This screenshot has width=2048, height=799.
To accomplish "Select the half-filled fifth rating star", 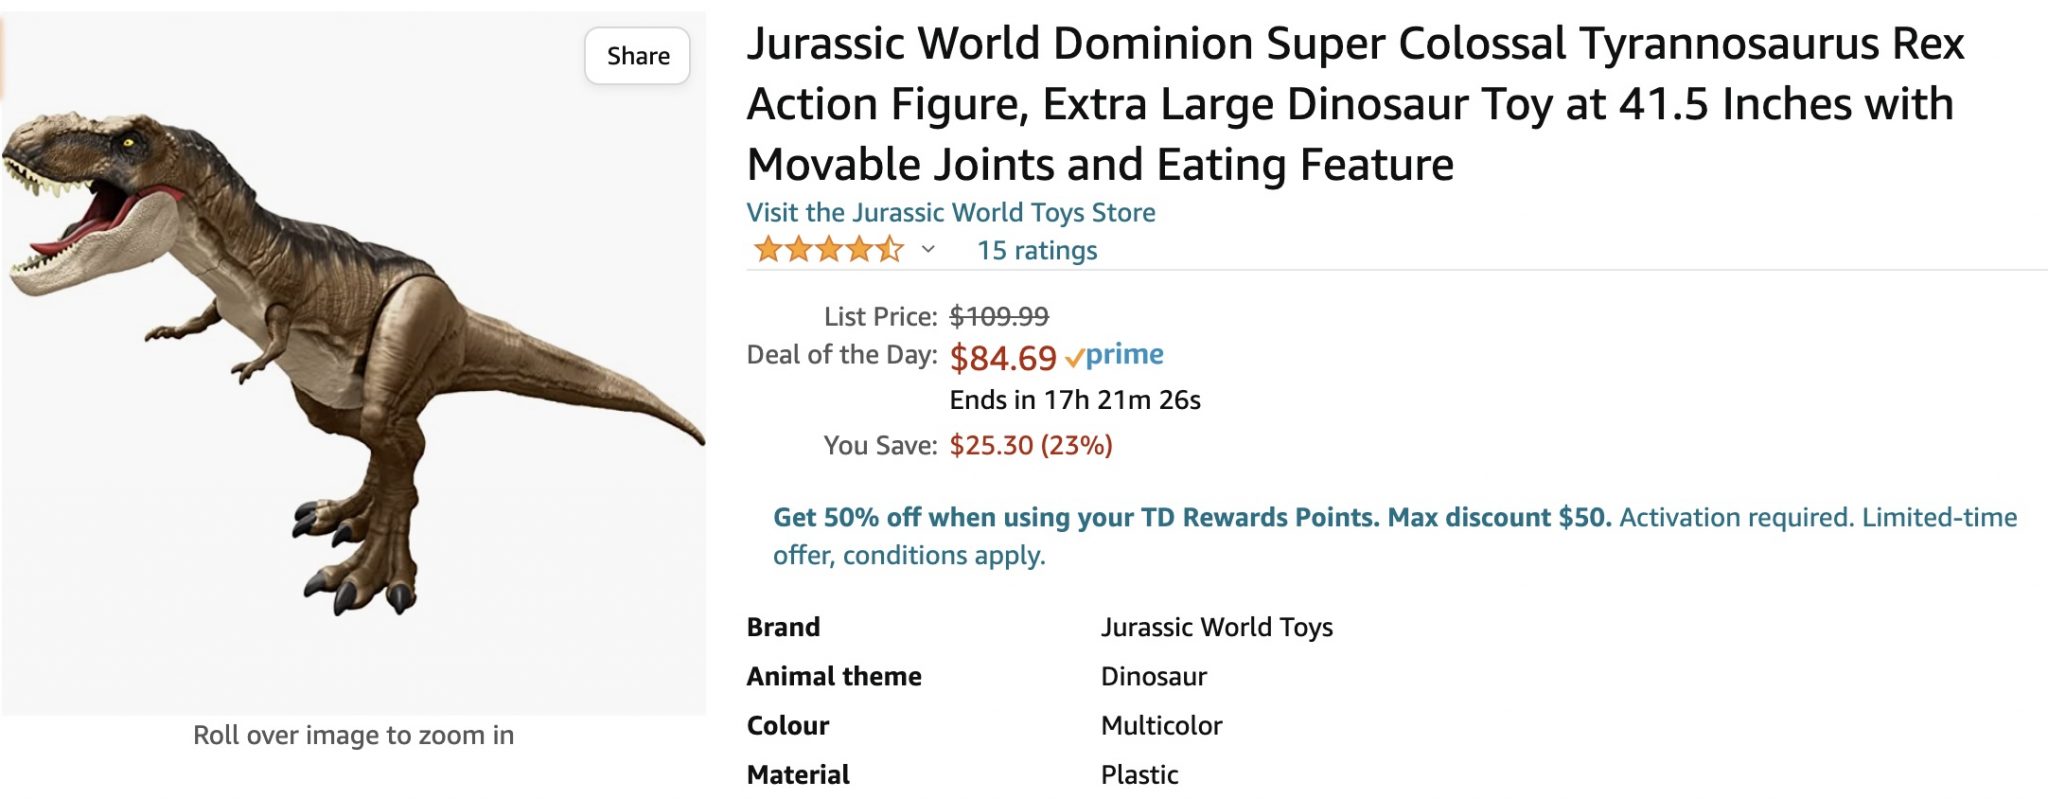I will tap(890, 249).
